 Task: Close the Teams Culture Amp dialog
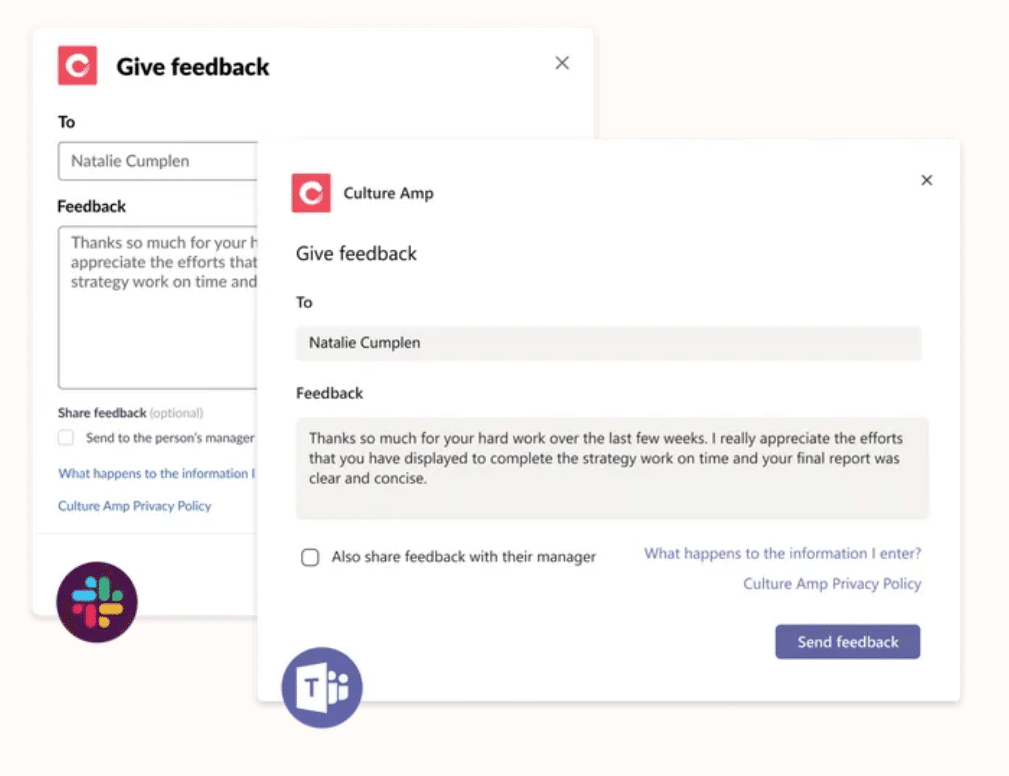pos(927,180)
